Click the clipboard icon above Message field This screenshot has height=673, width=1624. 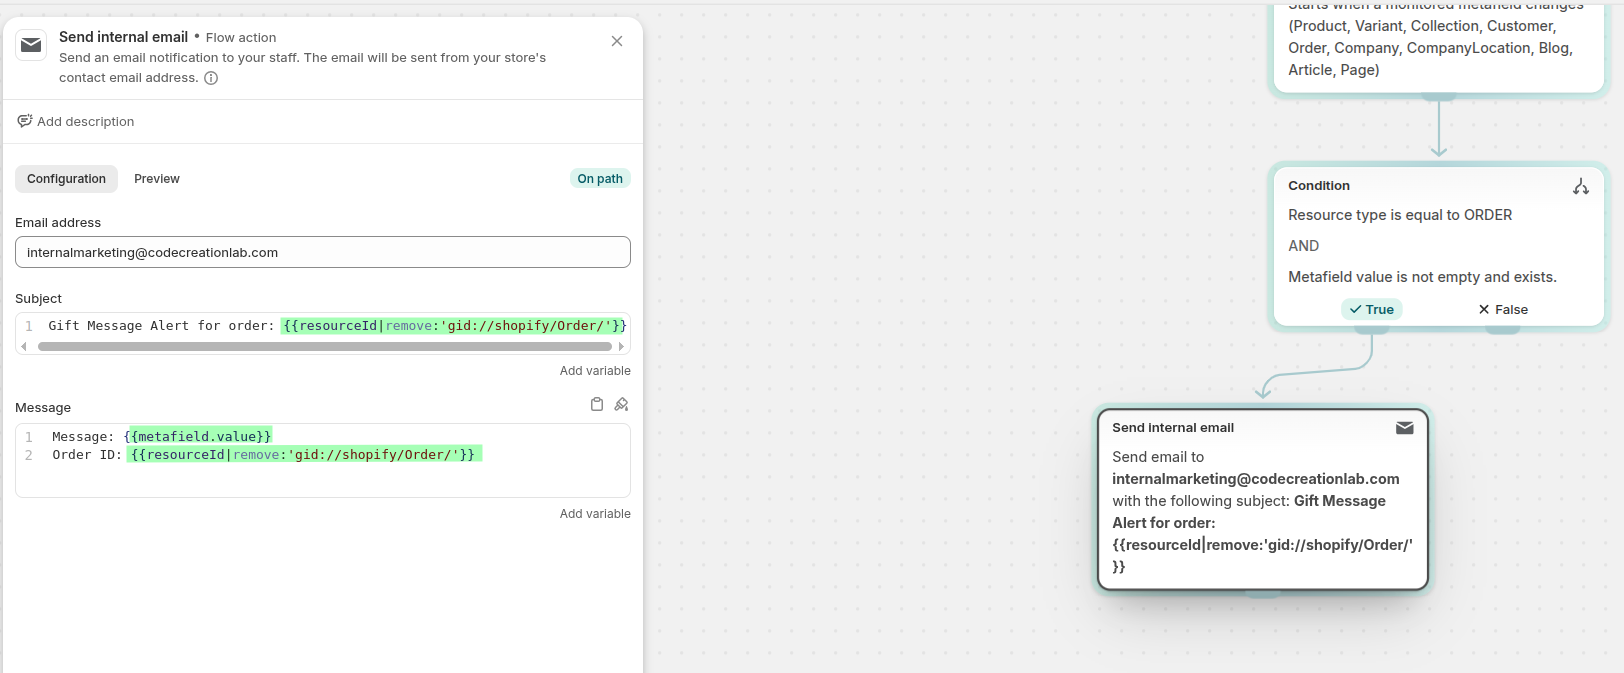pos(597,404)
